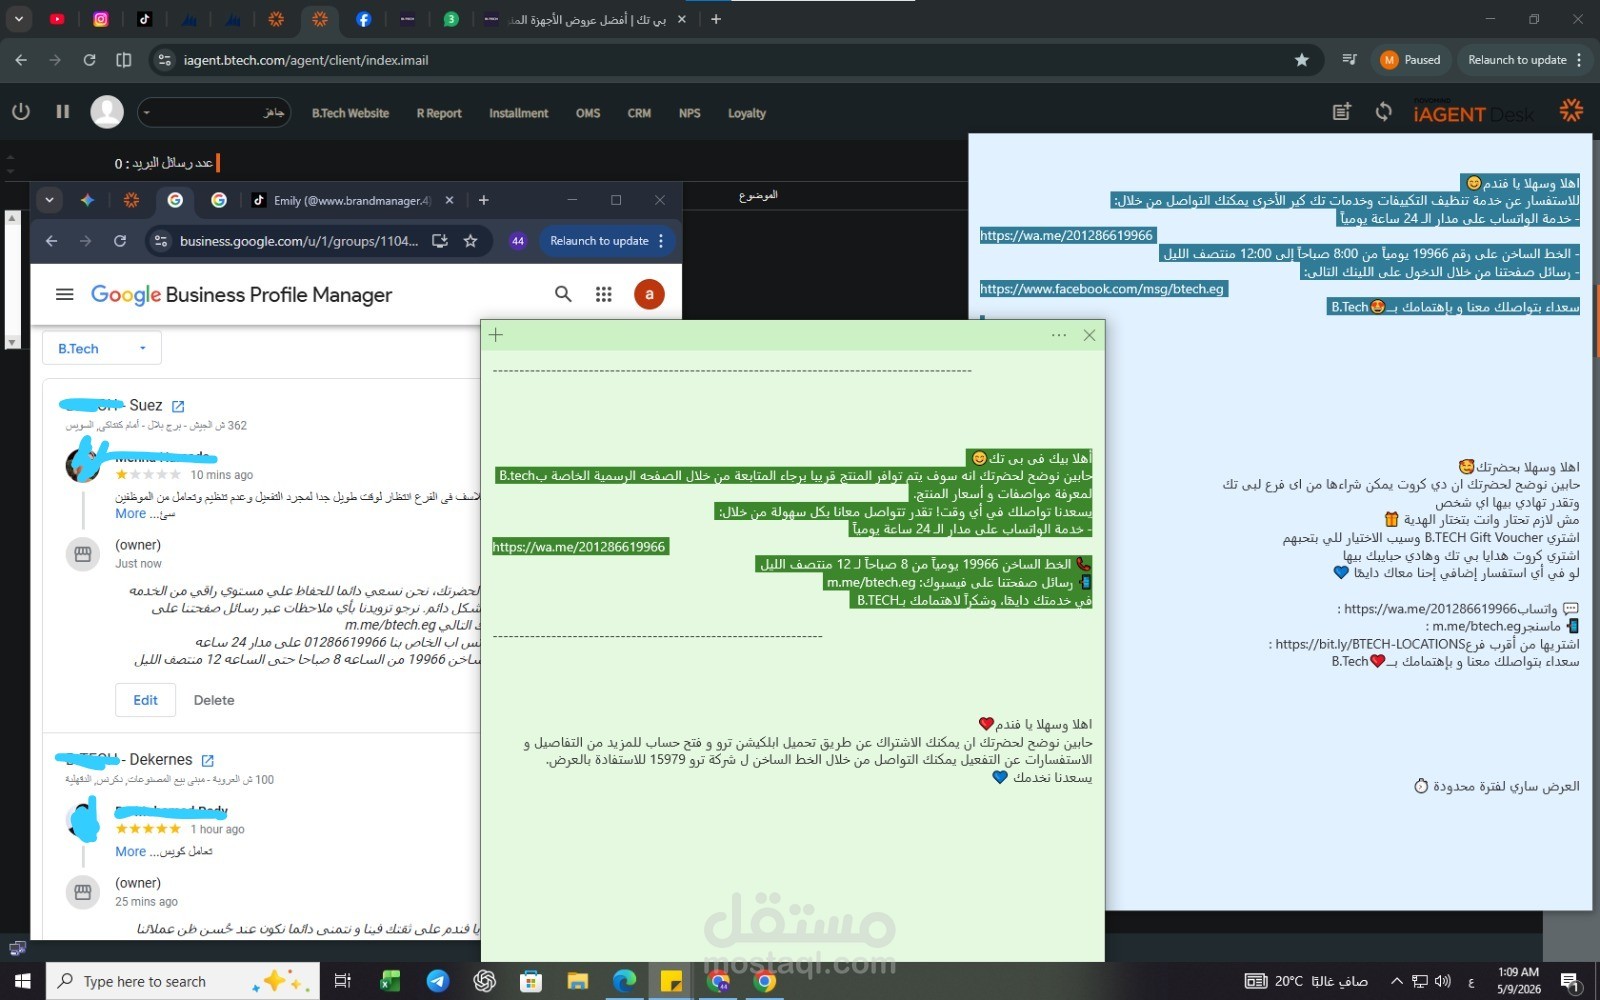Open the media control icon in main browser
Image resolution: width=1600 pixels, height=1000 pixels.
click(x=1349, y=60)
